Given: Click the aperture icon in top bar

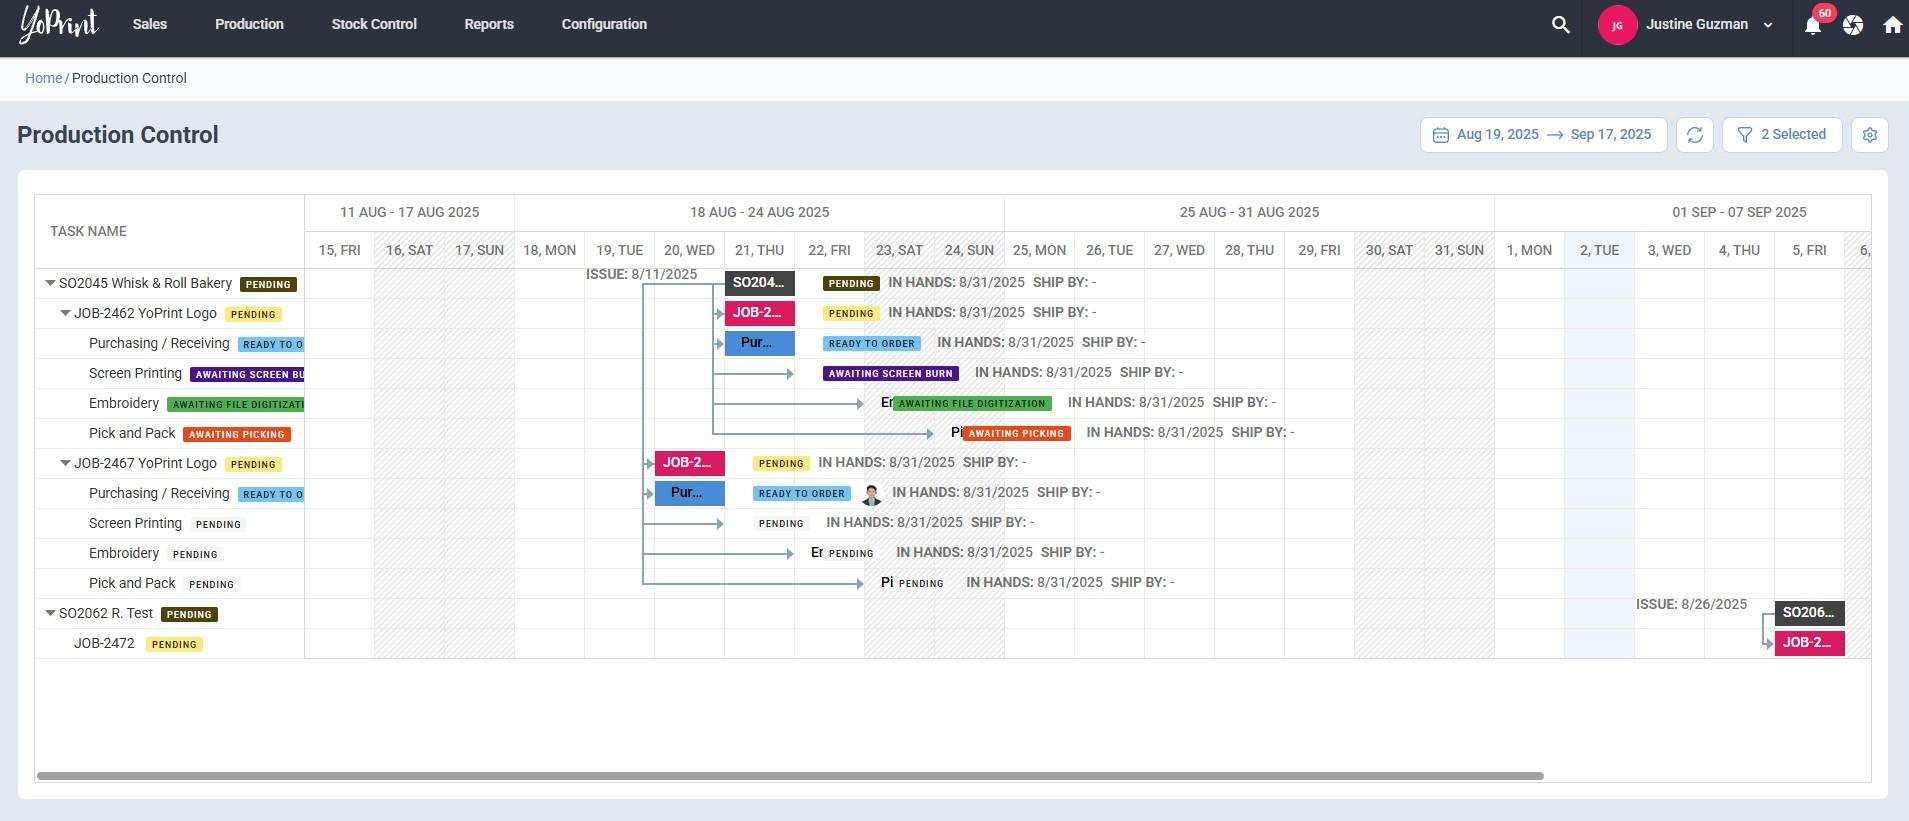Looking at the screenshot, I should click(1853, 26).
